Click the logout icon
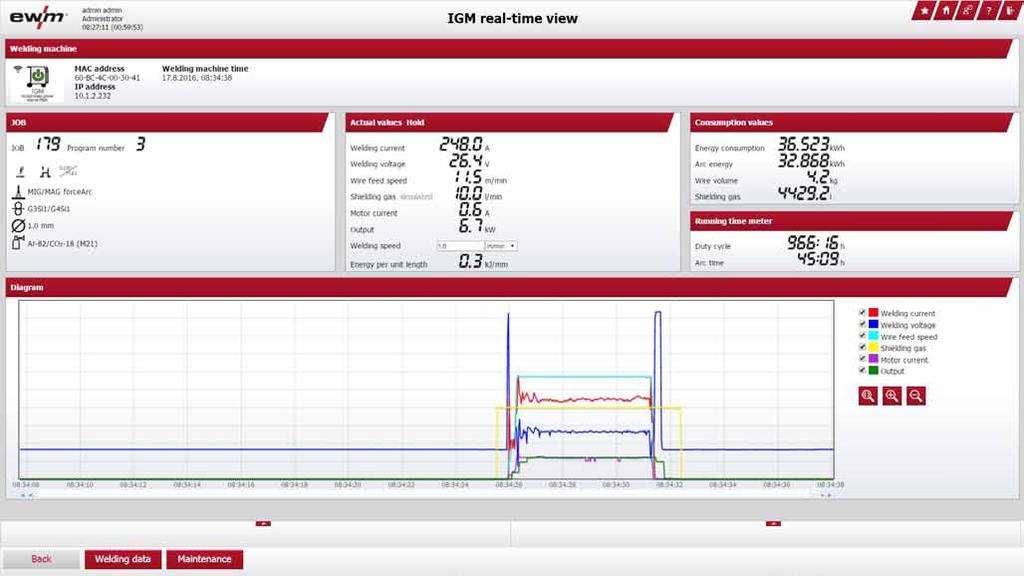This screenshot has width=1024, height=576. click(x=1010, y=10)
